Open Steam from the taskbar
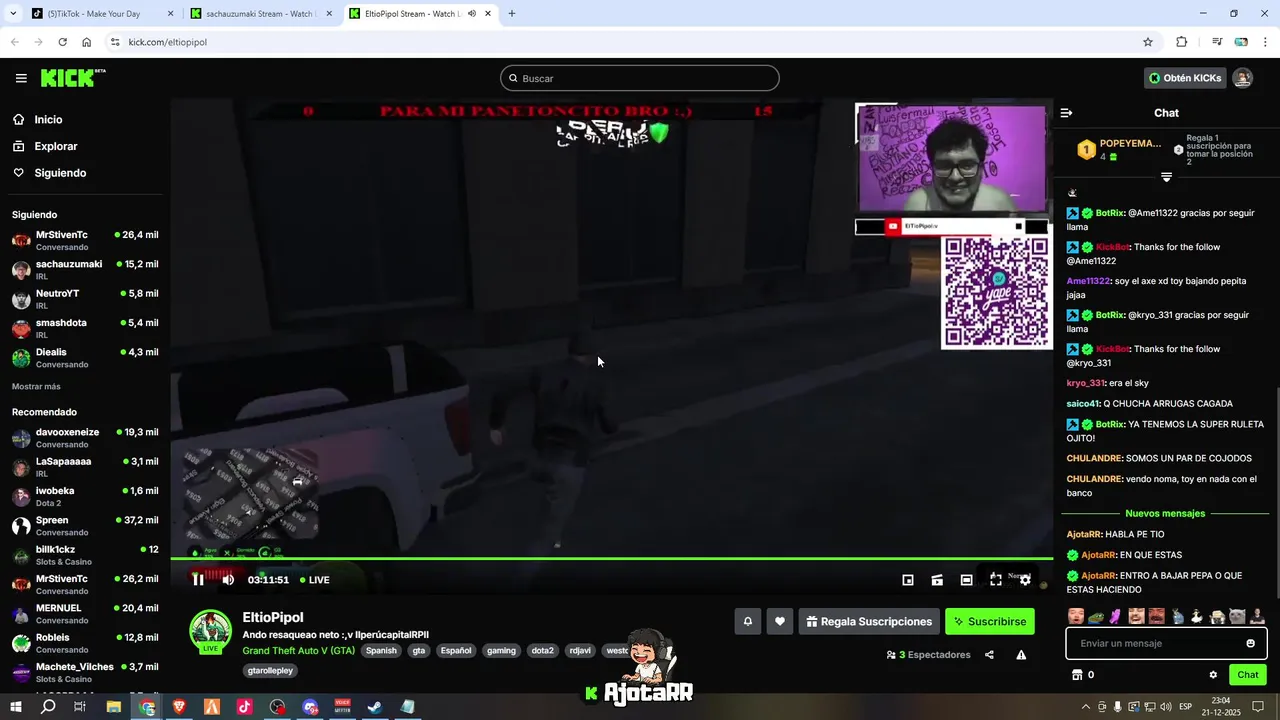Image resolution: width=1280 pixels, height=720 pixels. pos(374,707)
